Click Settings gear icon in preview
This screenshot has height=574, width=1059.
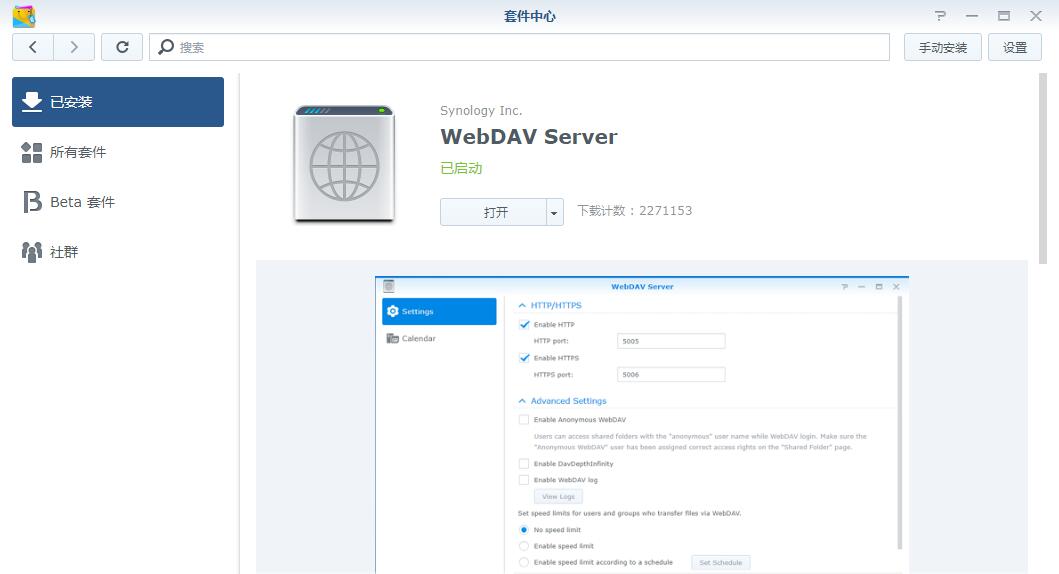393,311
